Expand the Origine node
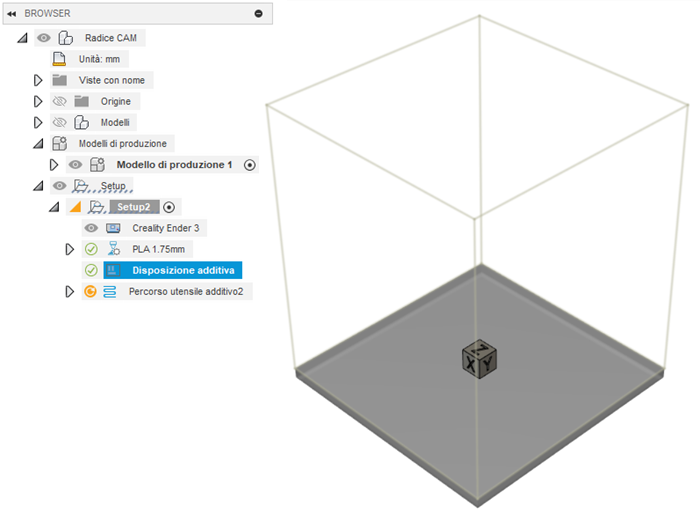700x516 pixels. (x=38, y=101)
